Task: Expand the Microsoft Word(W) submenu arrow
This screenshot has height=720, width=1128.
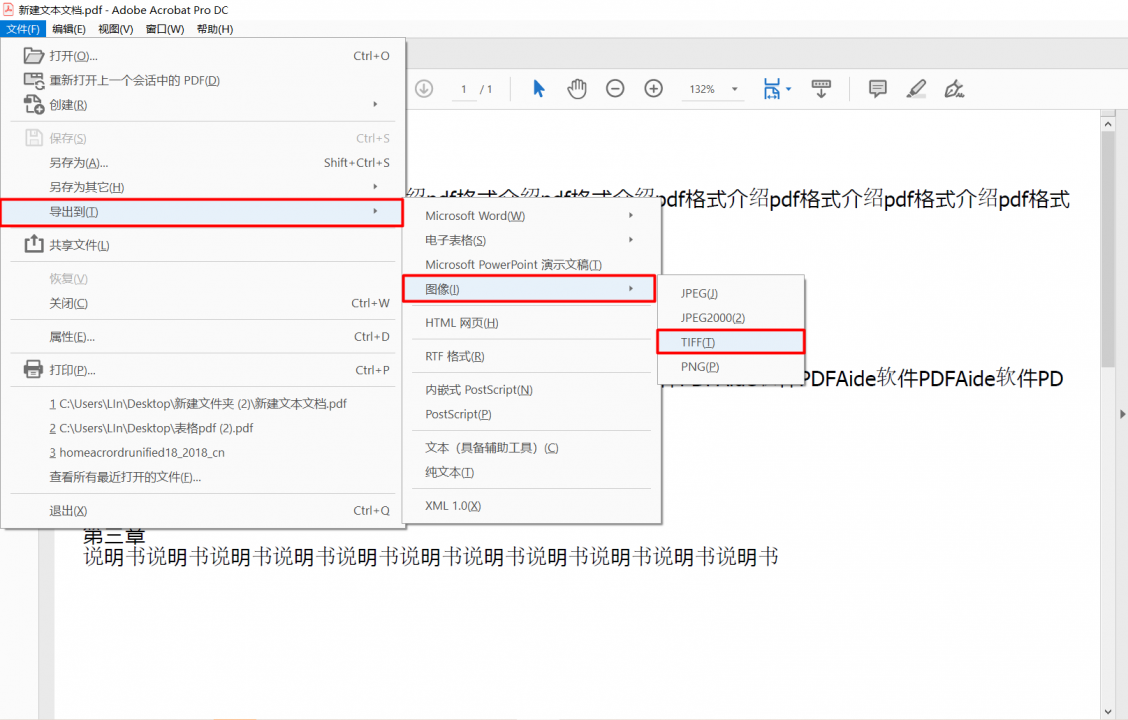Action: click(x=631, y=216)
